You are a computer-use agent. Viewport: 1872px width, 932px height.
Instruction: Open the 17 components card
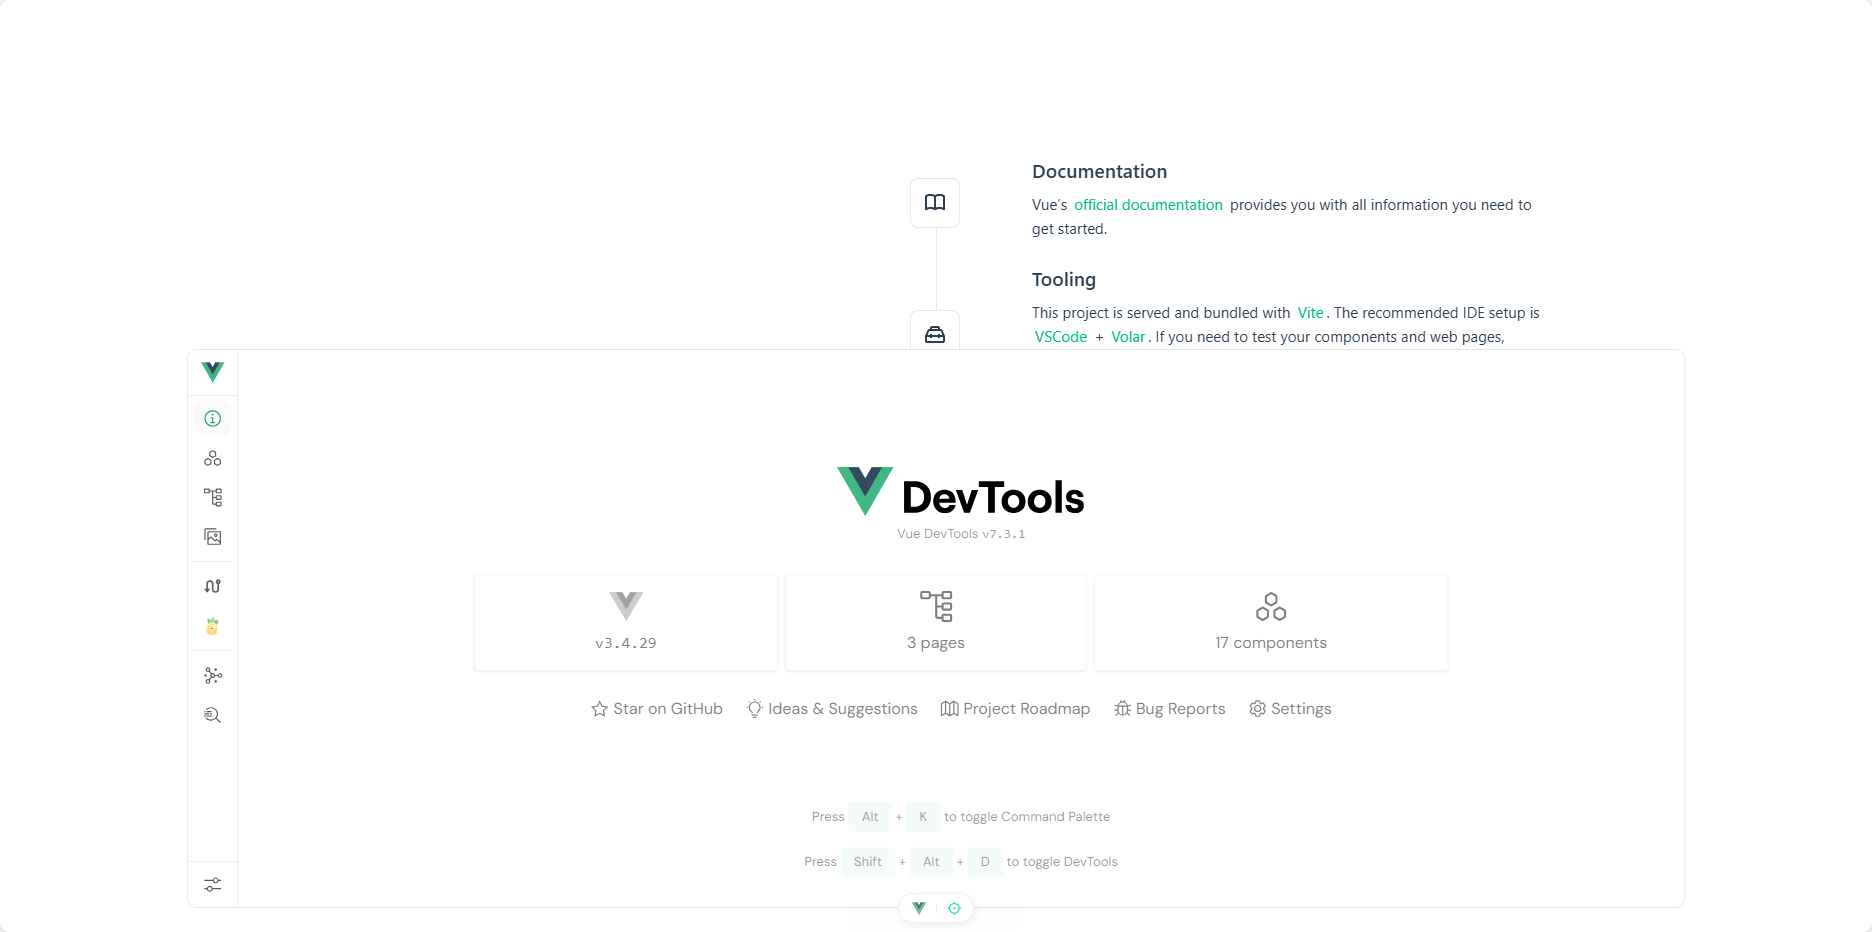click(x=1271, y=622)
